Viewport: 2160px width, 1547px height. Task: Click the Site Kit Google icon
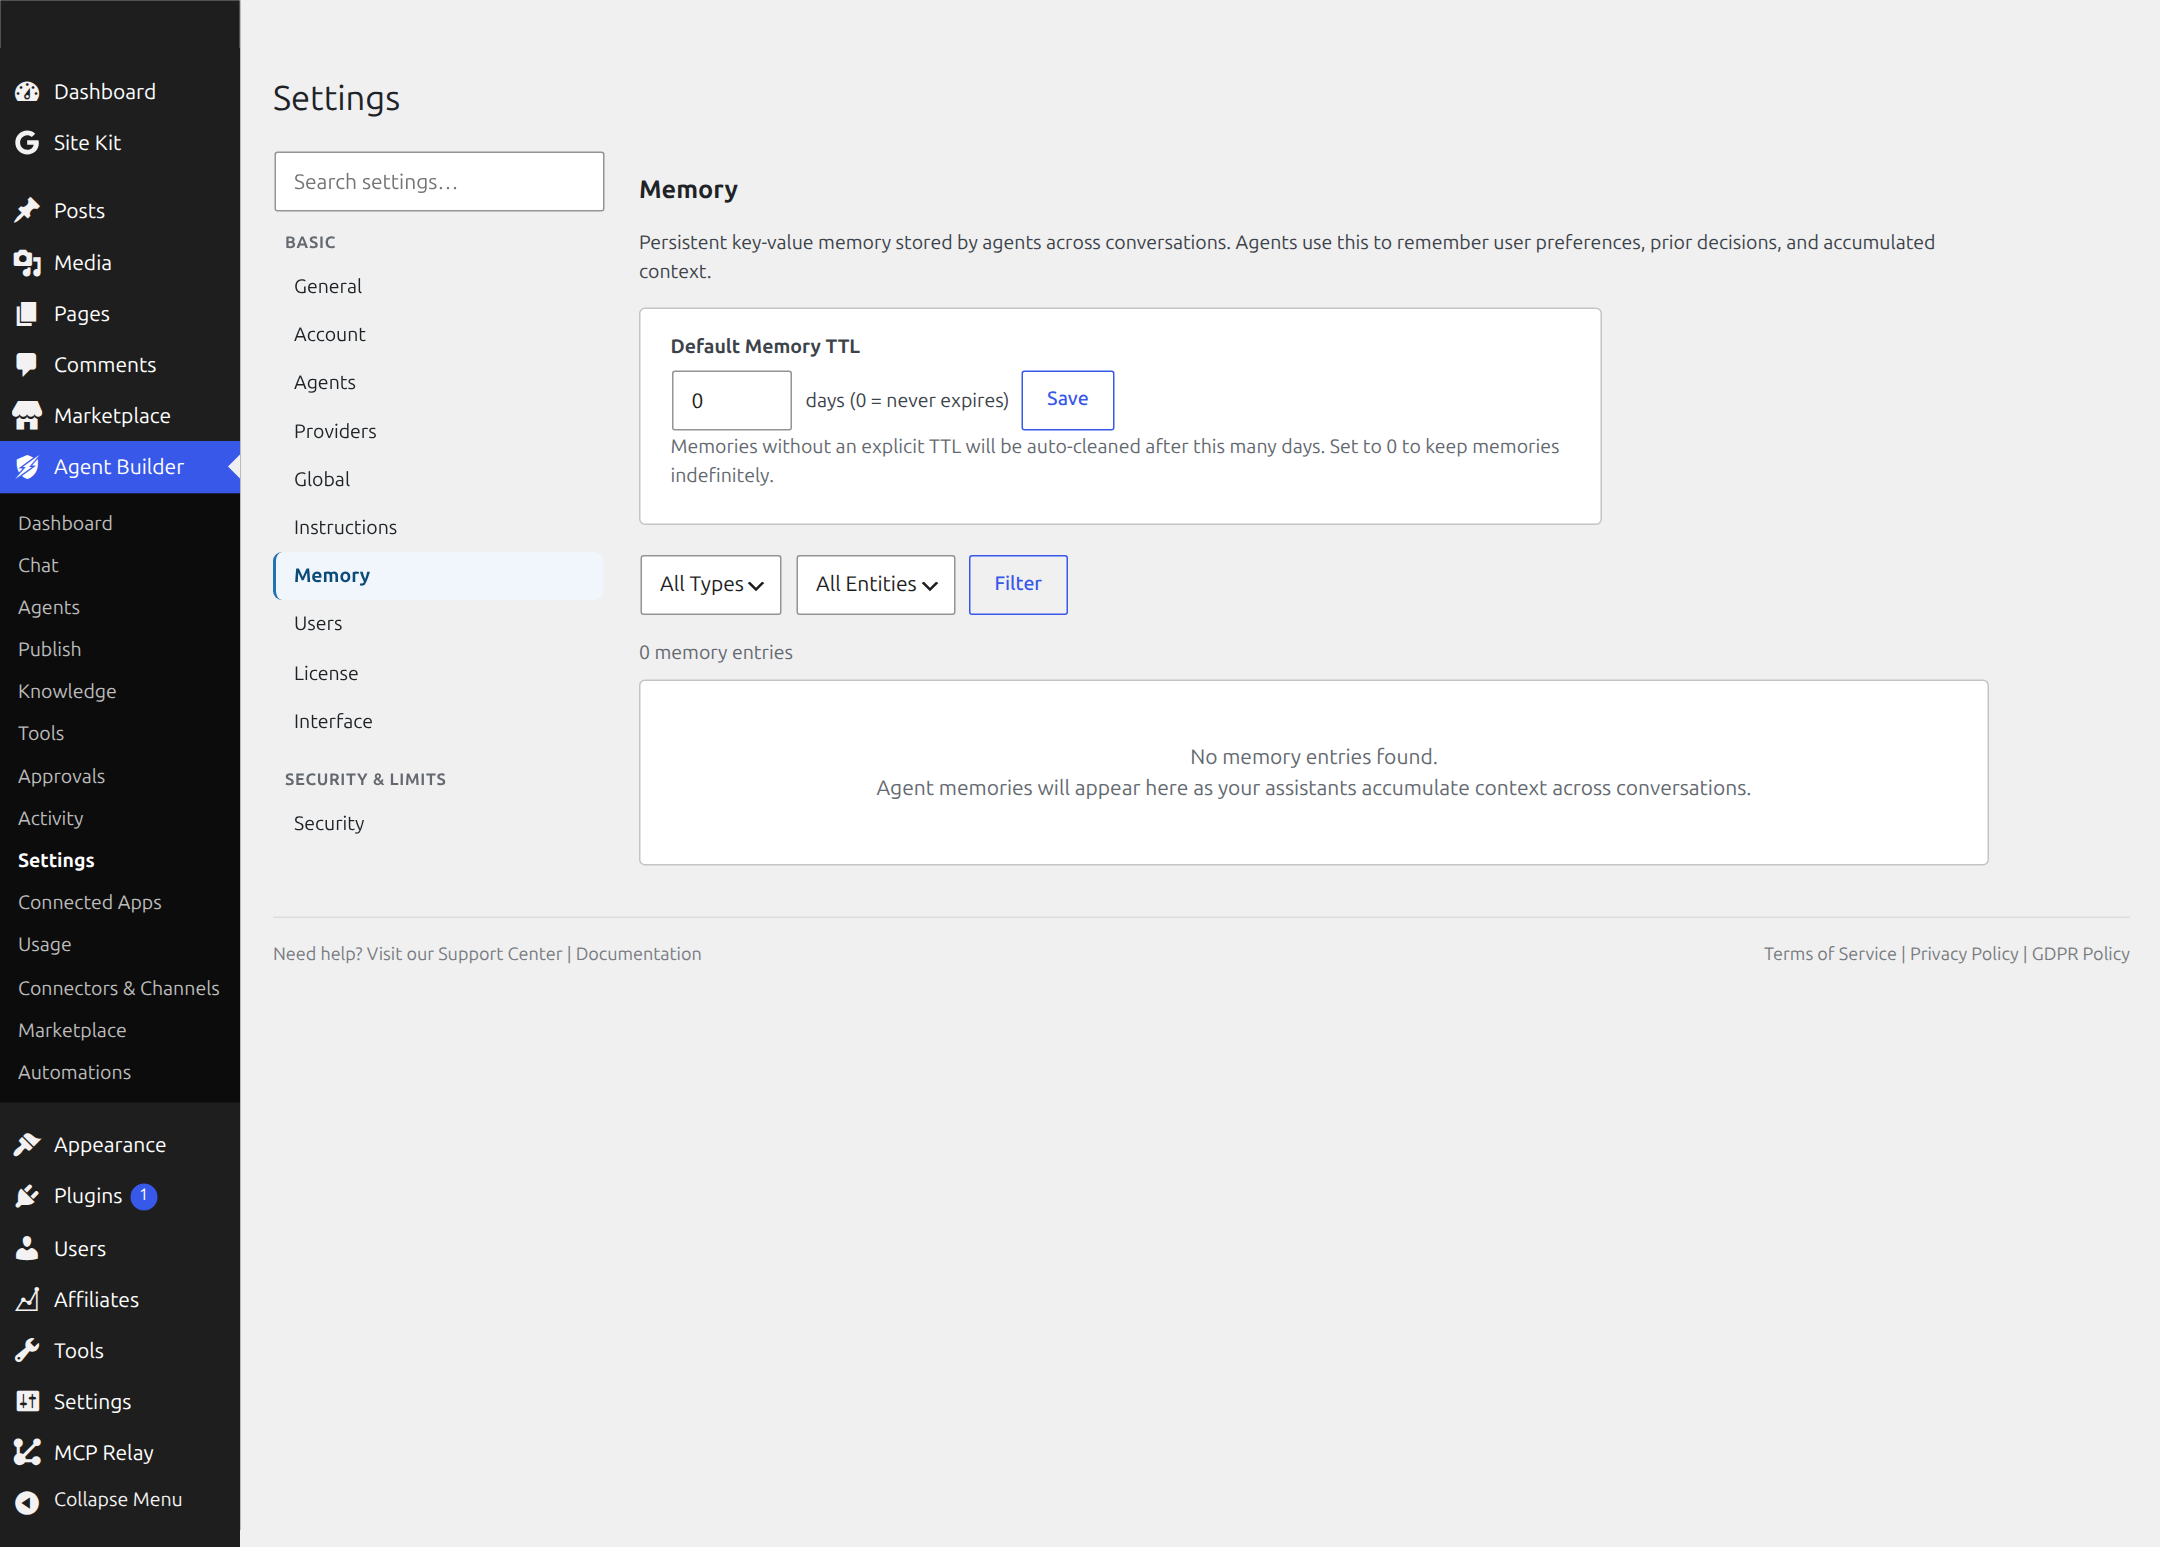tap(27, 143)
